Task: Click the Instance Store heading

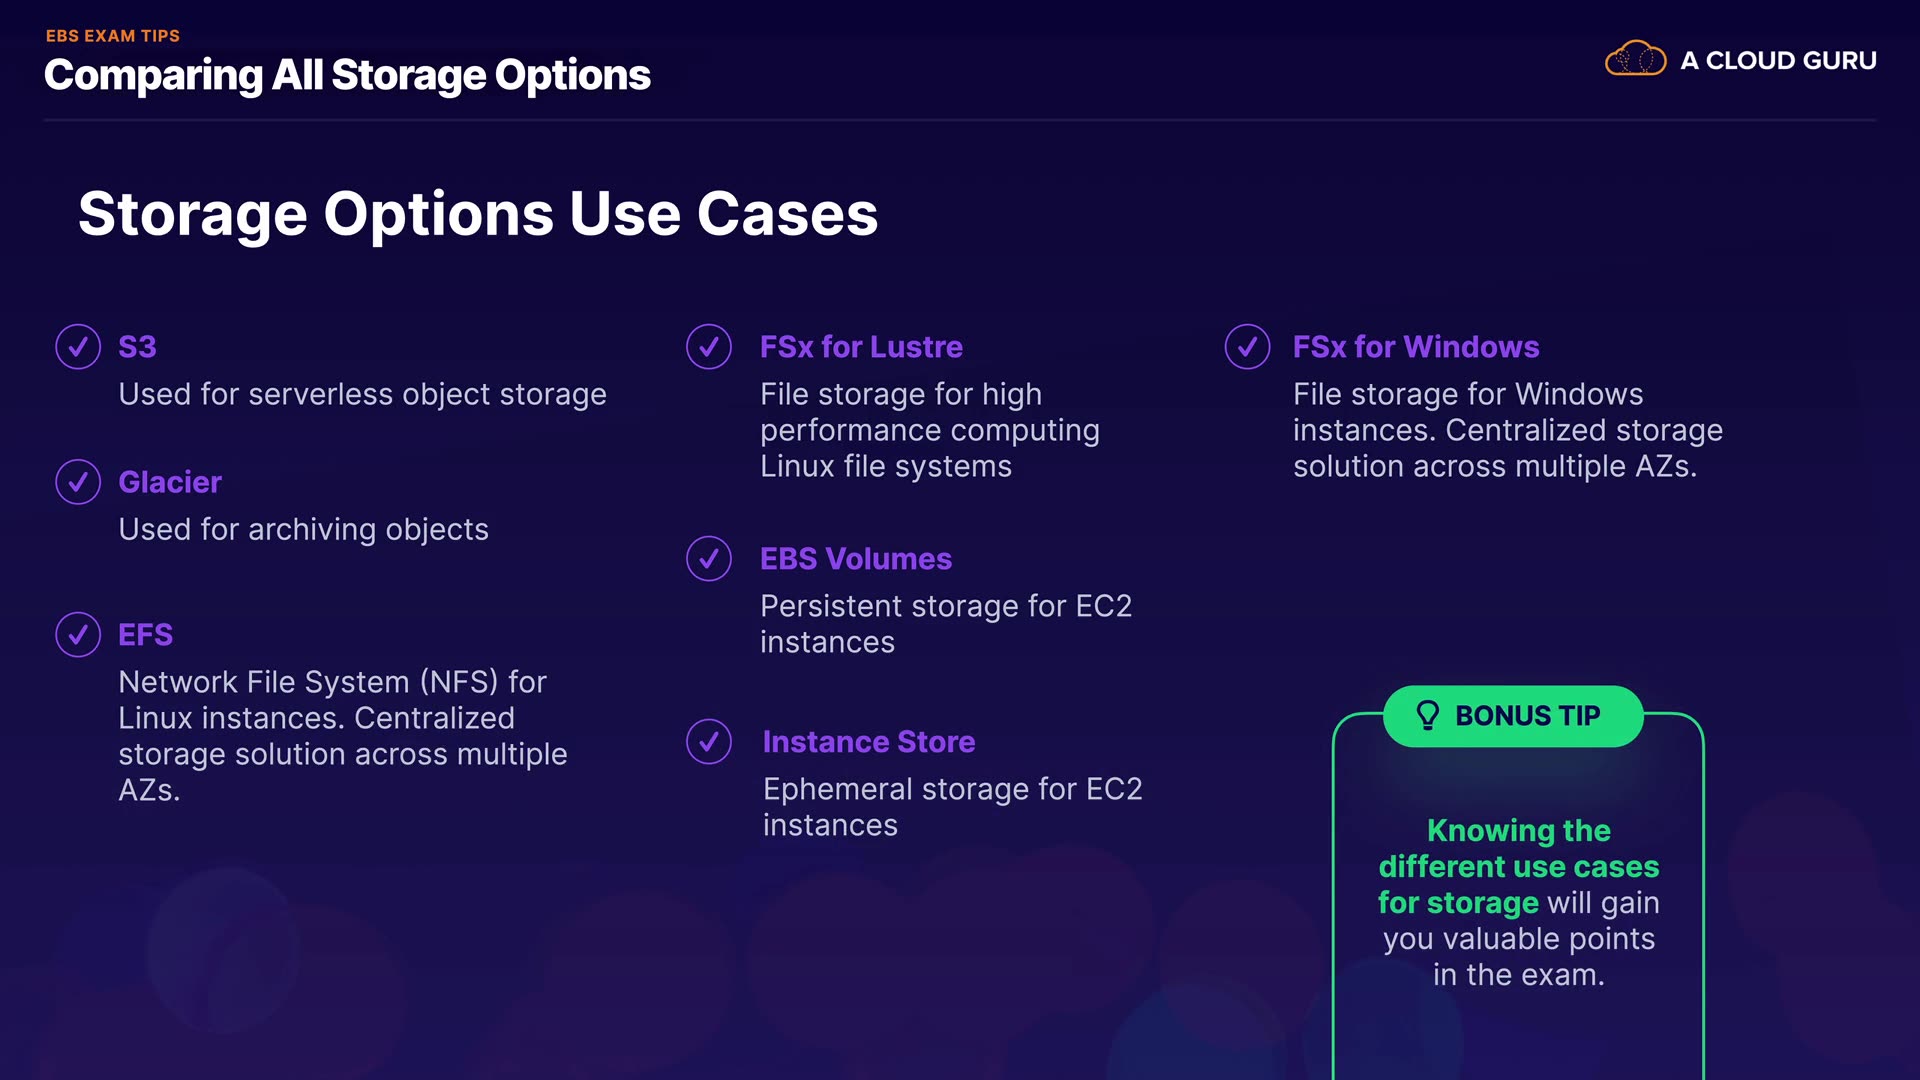Action: [868, 742]
